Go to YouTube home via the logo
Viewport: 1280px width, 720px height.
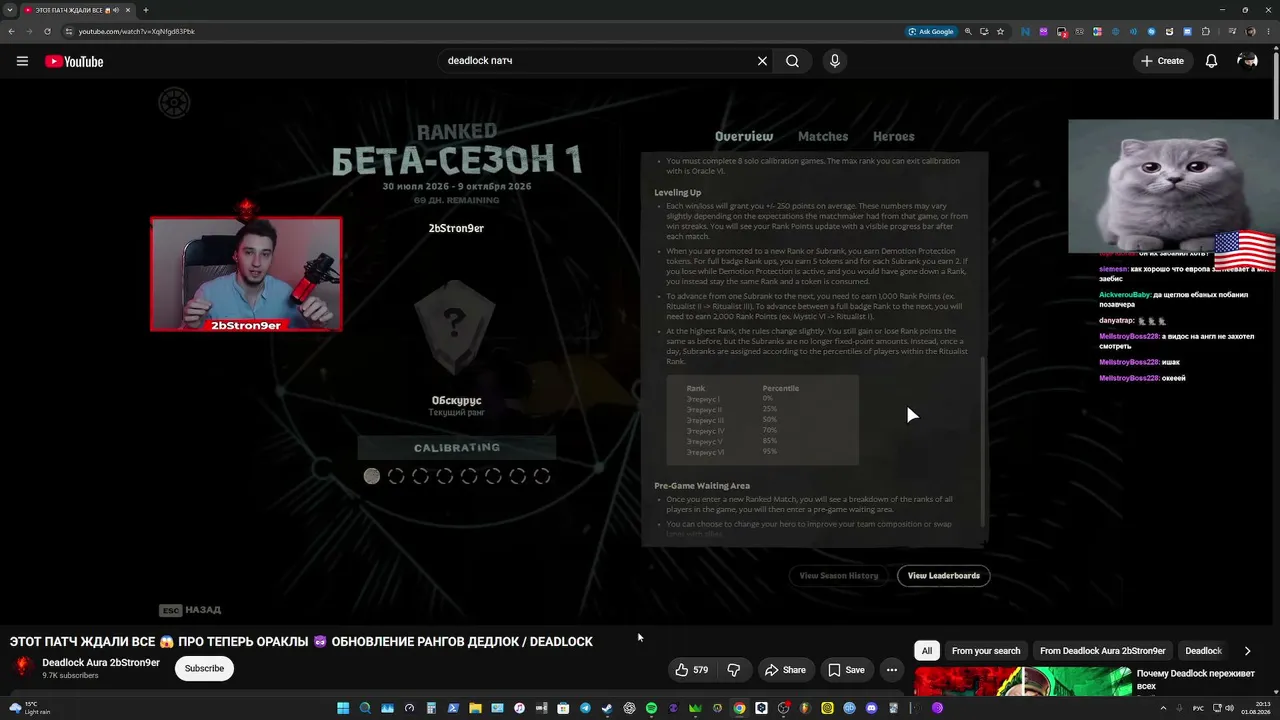tap(74, 61)
